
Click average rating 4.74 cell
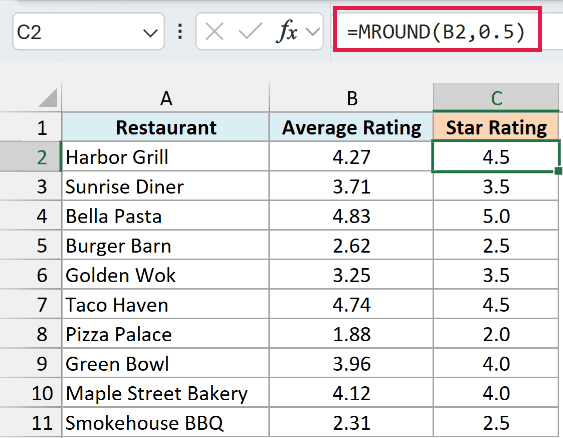point(351,304)
